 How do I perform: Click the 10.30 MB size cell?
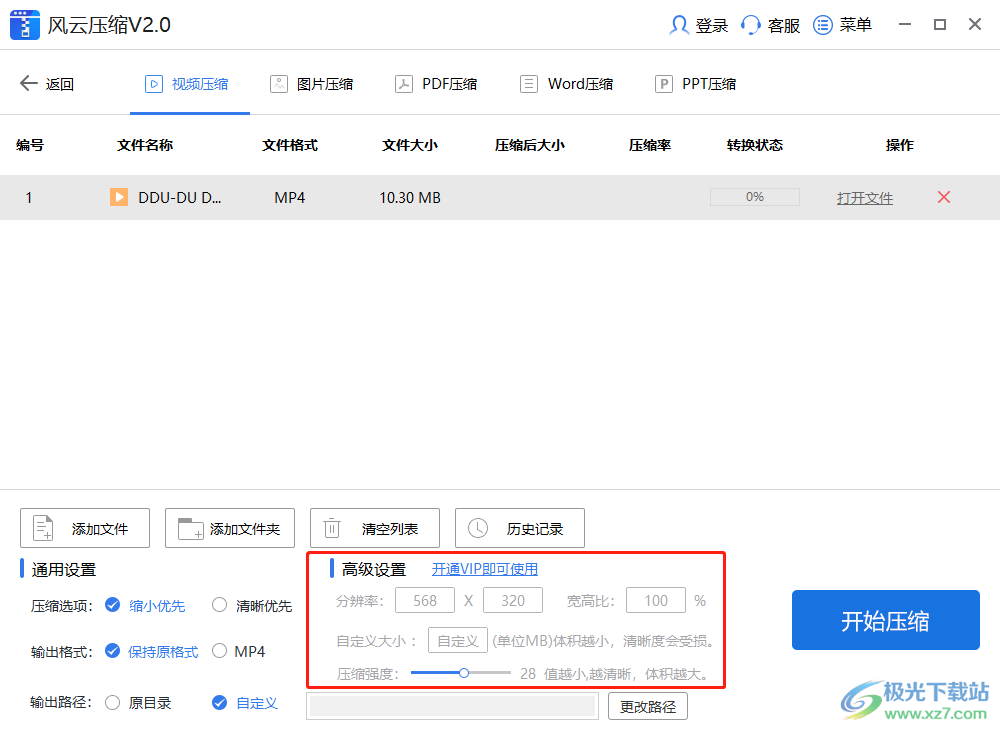pyautogui.click(x=410, y=198)
